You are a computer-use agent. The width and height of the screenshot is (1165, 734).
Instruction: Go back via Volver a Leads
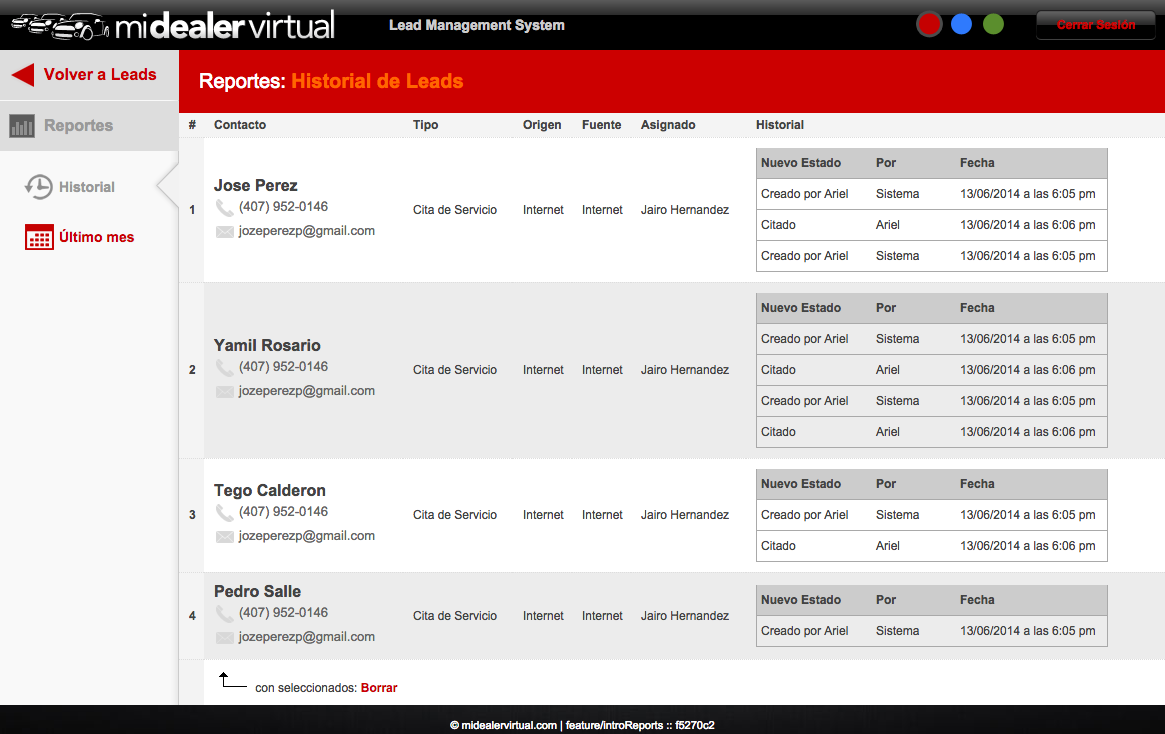pyautogui.click(x=100, y=74)
